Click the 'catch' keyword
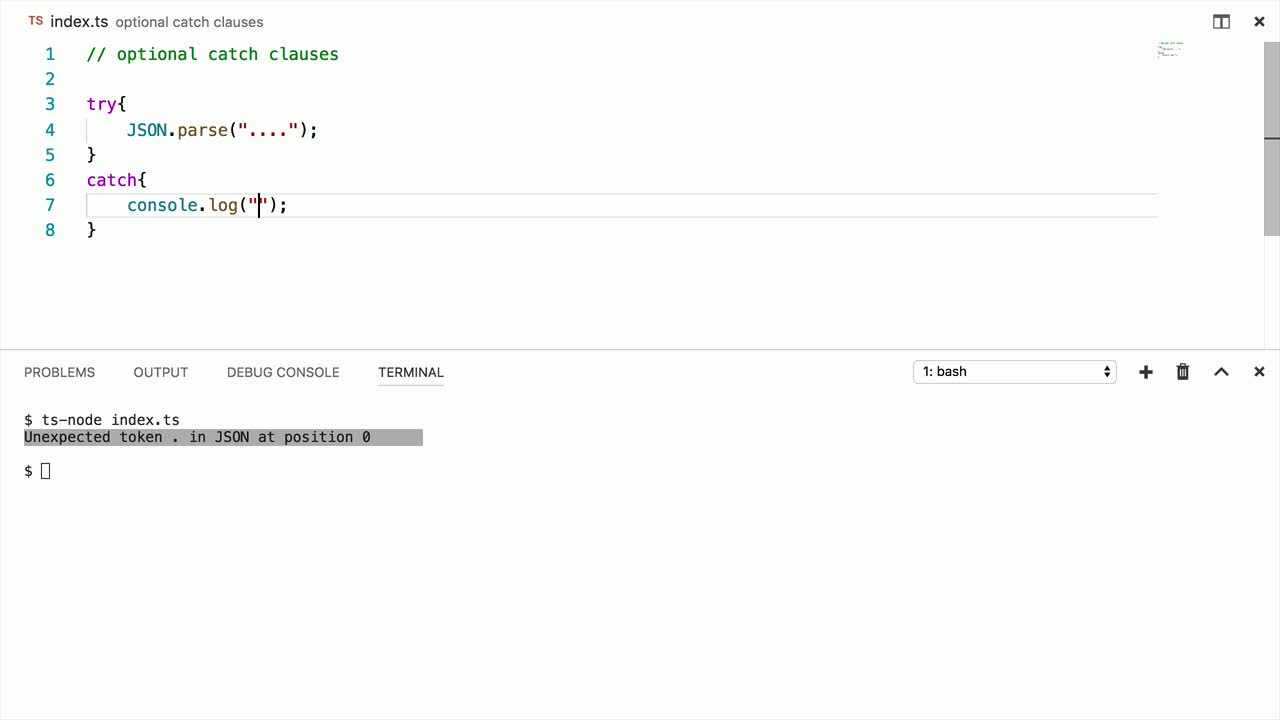Viewport: 1280px width, 720px height. coord(112,180)
